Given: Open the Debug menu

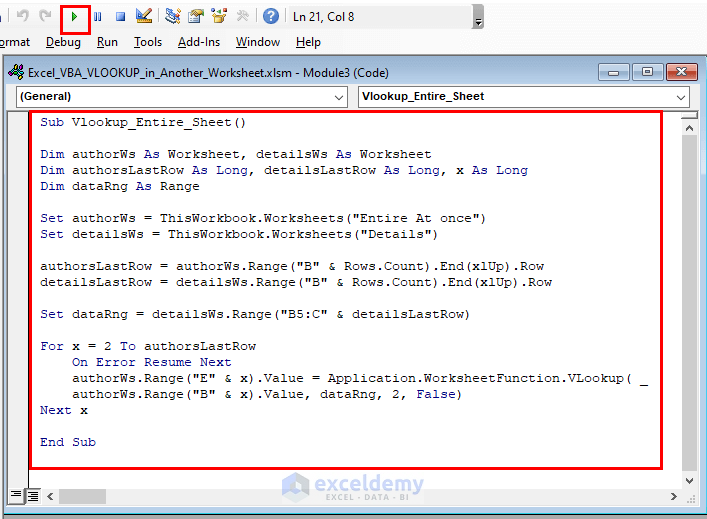Looking at the screenshot, I should click(x=63, y=42).
